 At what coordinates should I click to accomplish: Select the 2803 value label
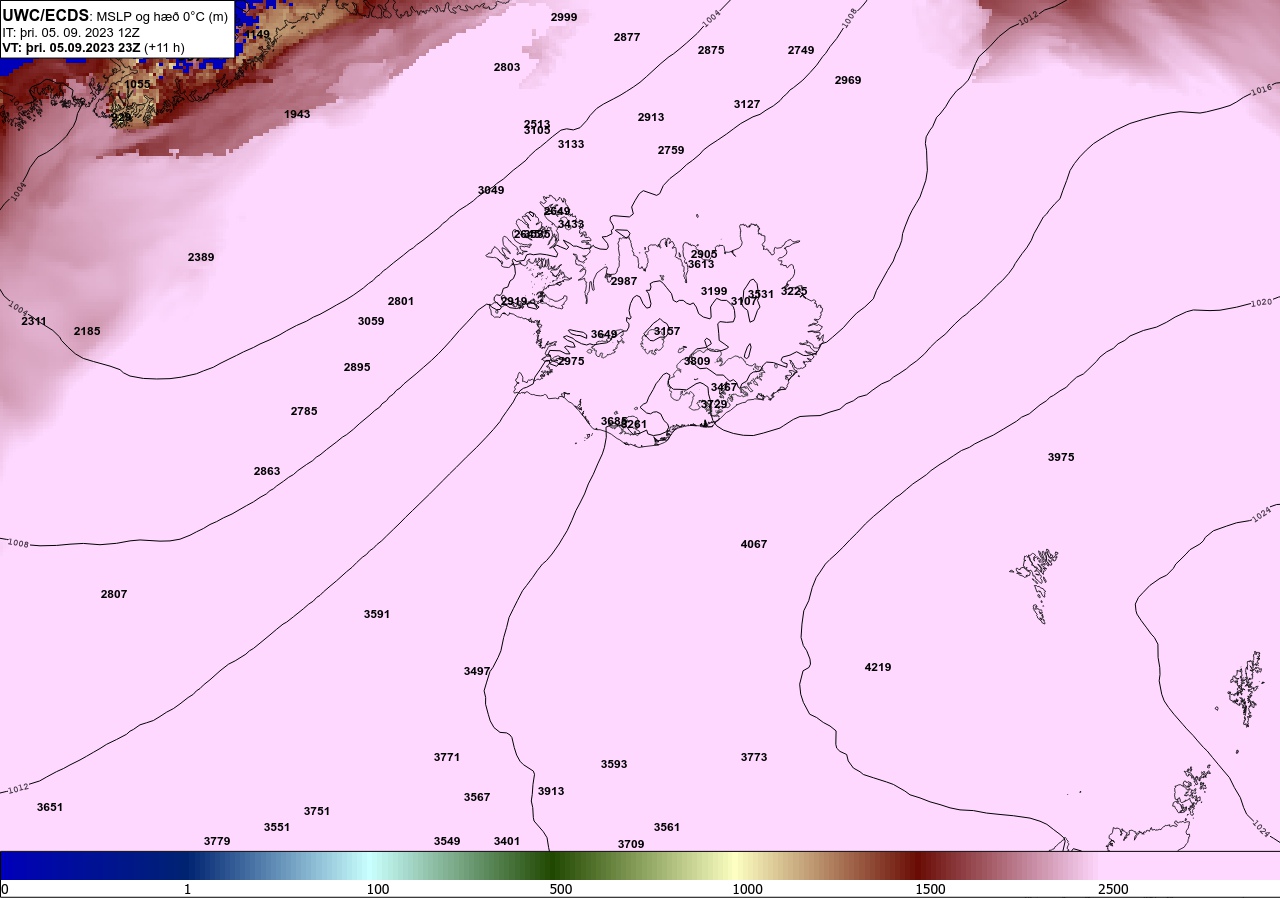click(x=507, y=67)
